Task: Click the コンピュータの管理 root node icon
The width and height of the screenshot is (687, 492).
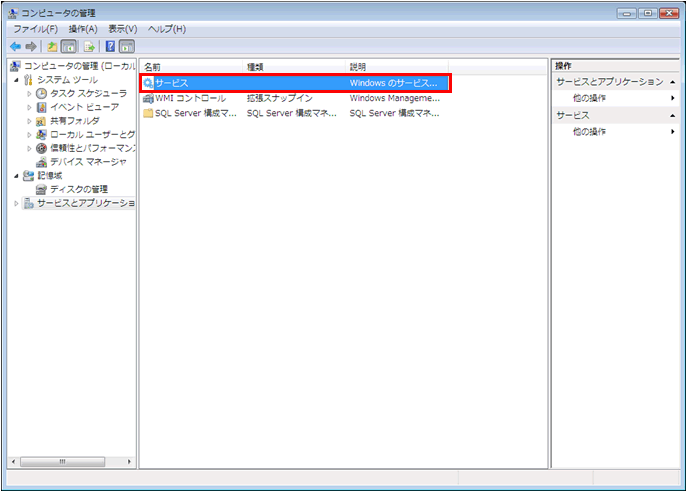Action: pyautogui.click(x=15, y=66)
